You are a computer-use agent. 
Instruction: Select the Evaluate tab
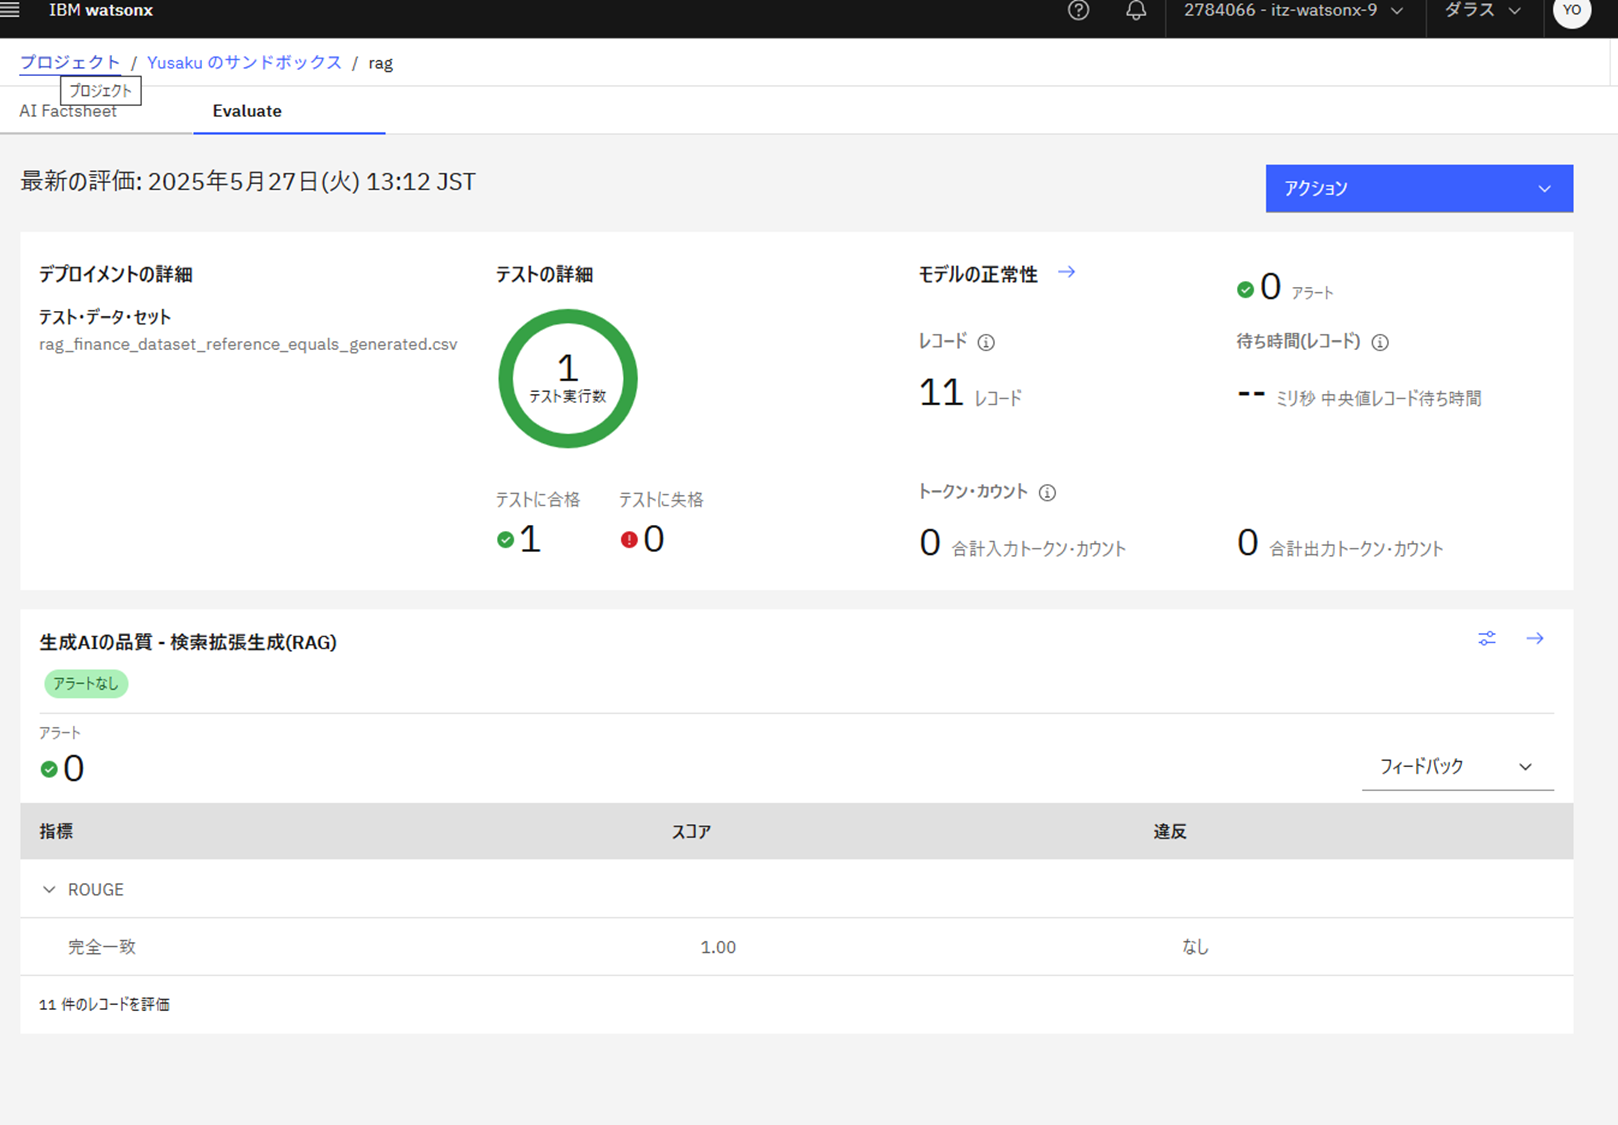pyautogui.click(x=247, y=111)
